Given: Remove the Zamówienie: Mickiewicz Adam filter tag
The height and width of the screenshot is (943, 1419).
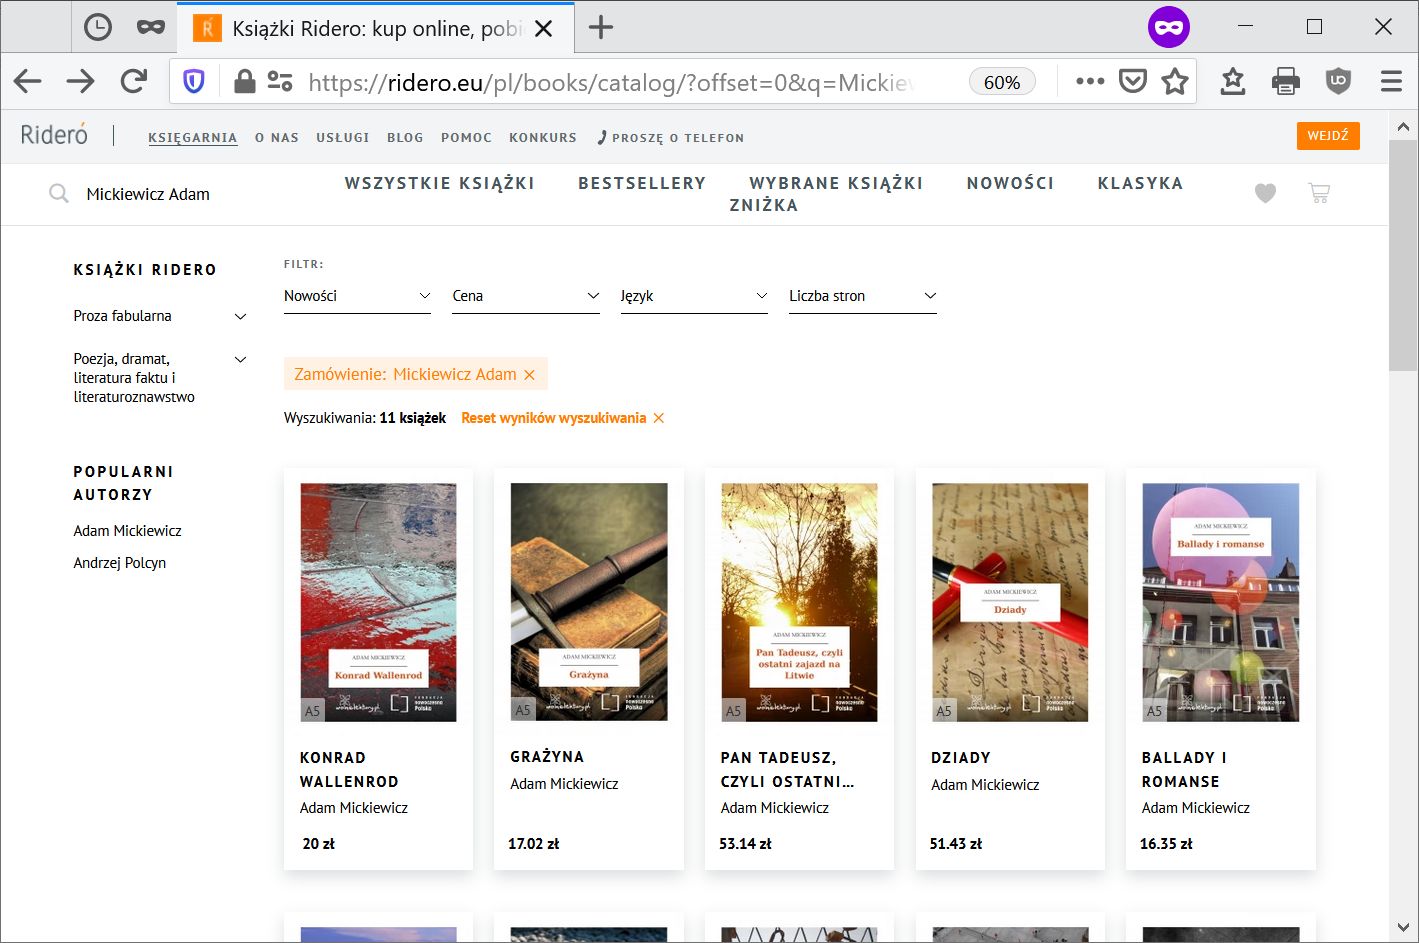Looking at the screenshot, I should tap(530, 375).
